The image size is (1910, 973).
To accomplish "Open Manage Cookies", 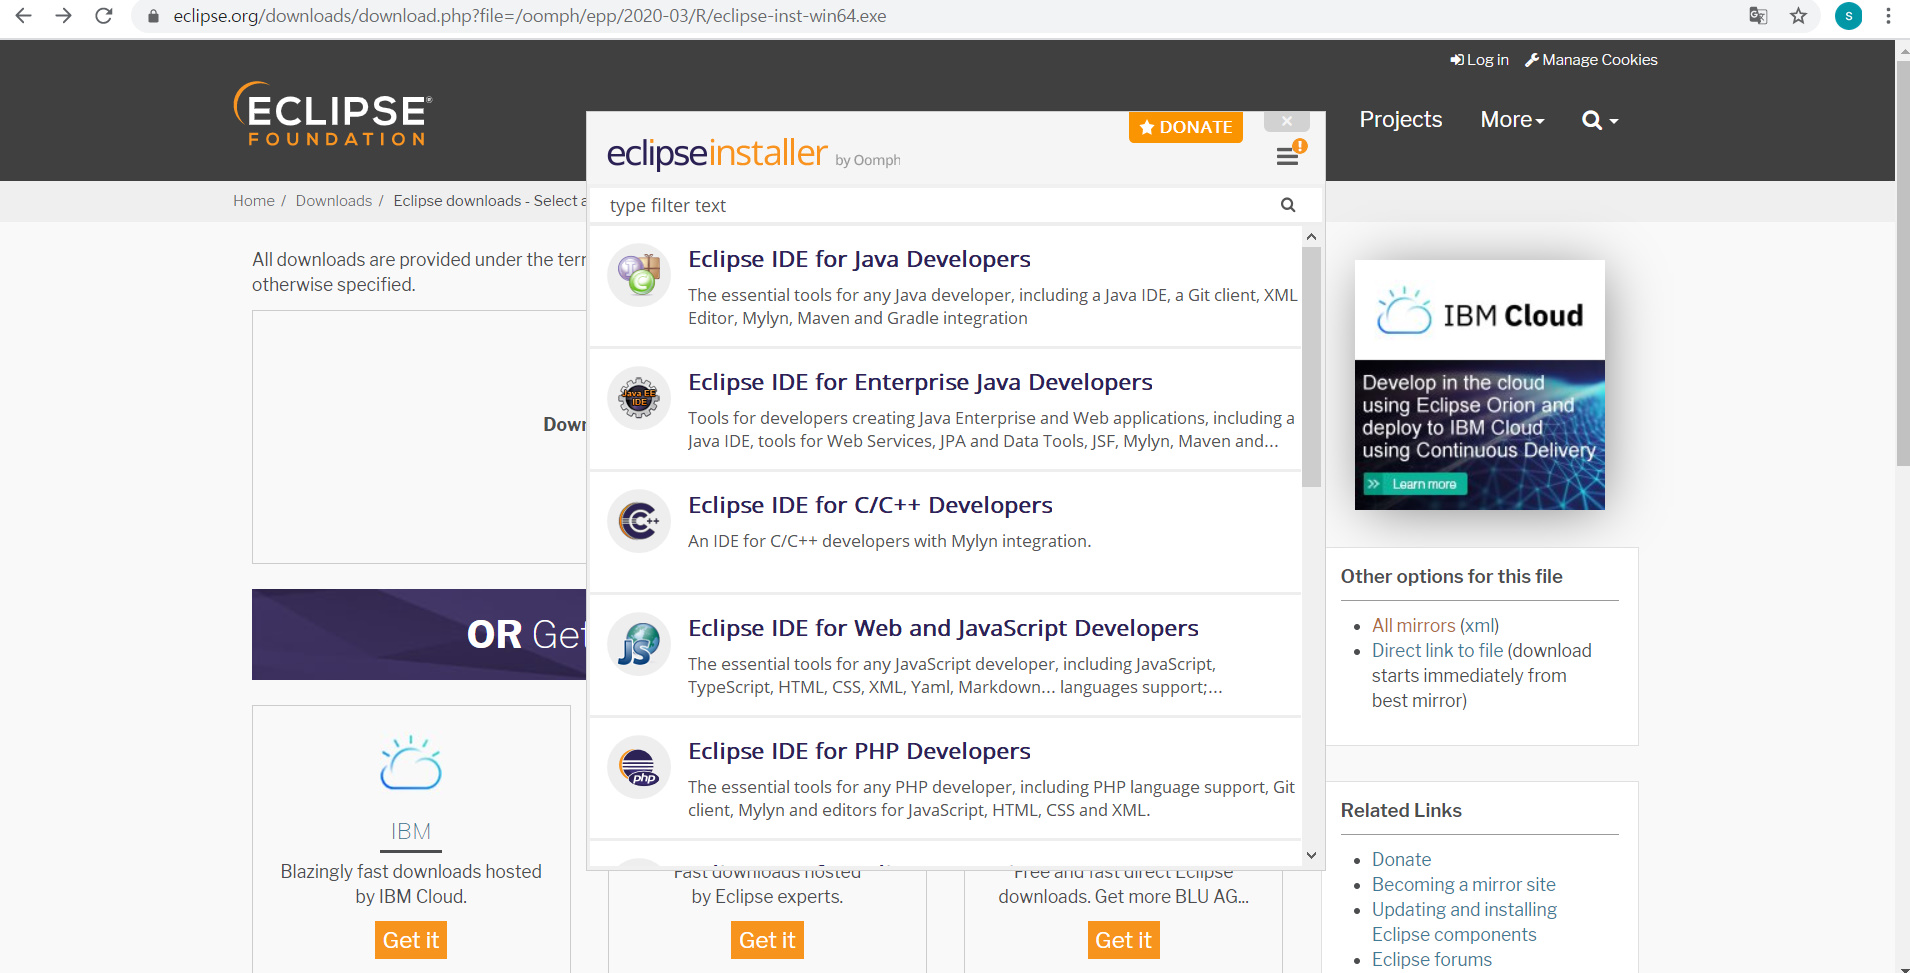I will [1591, 60].
